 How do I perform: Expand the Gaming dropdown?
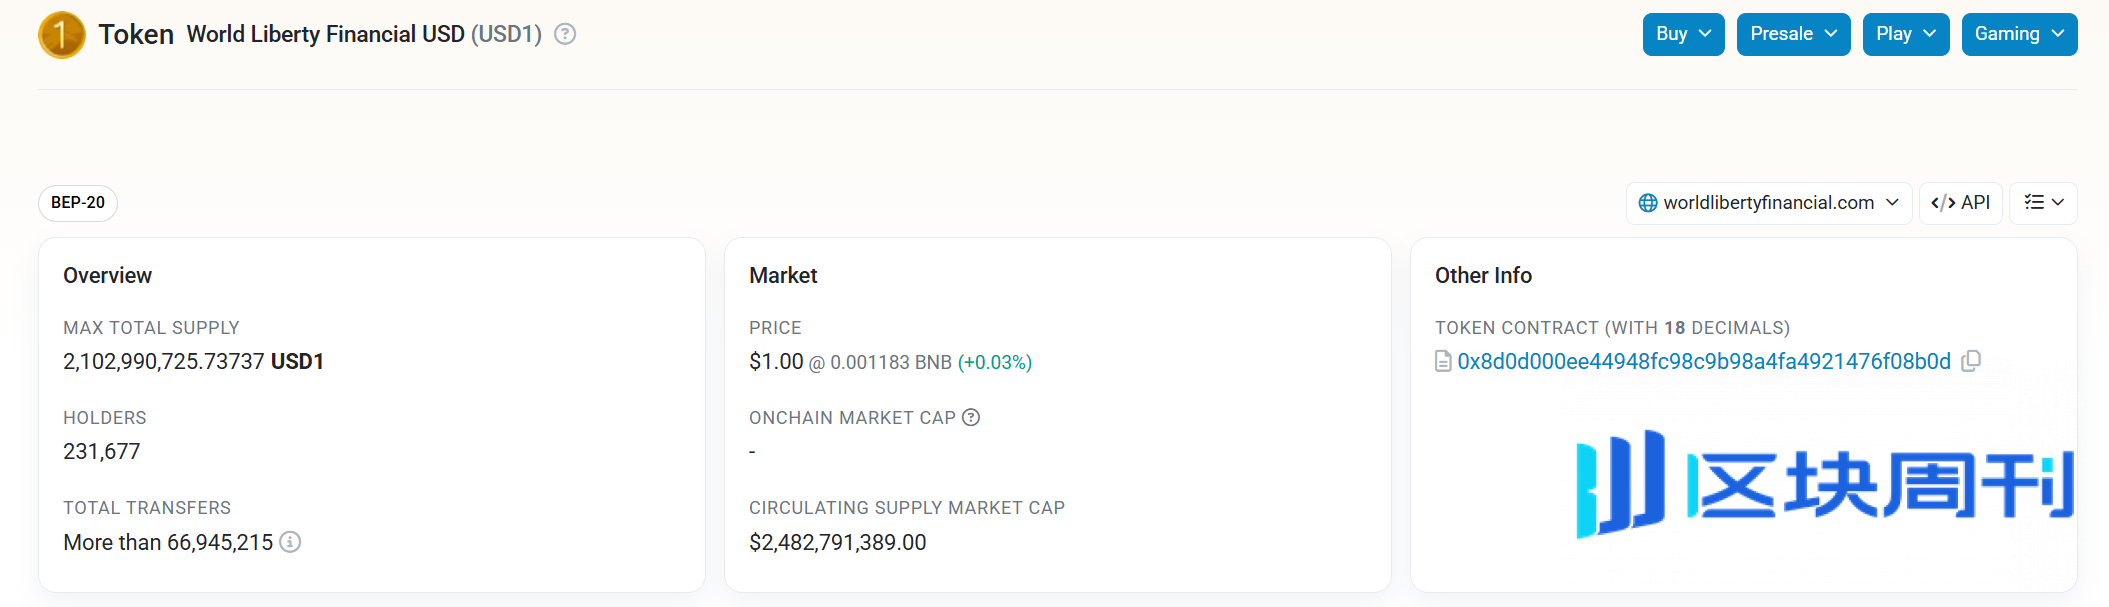(2019, 34)
